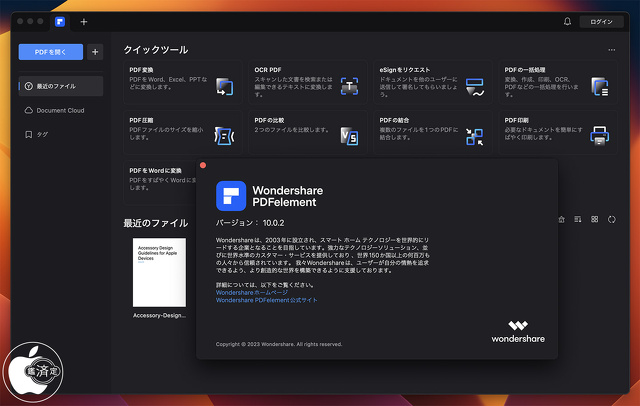The width and height of the screenshot is (640, 406).
Task: Open the PDFelement home tab icon
Action: pos(60,22)
